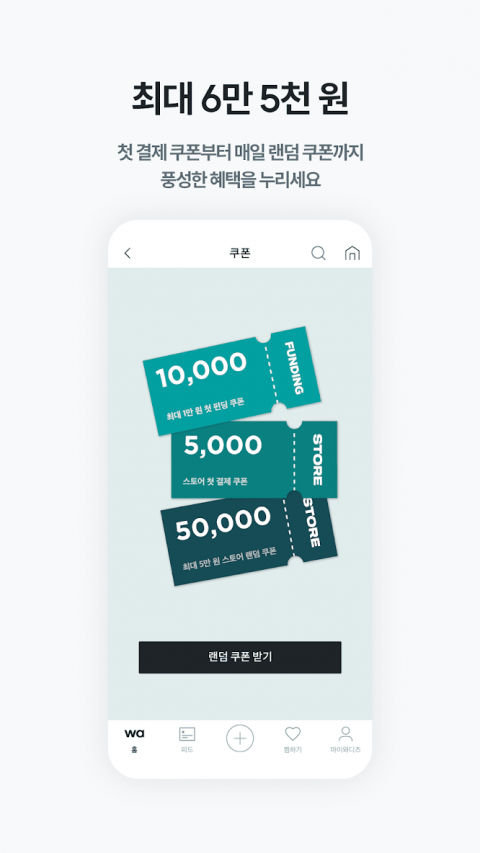Open the 피드 feed tab
The height and width of the screenshot is (853, 480).
187,739
